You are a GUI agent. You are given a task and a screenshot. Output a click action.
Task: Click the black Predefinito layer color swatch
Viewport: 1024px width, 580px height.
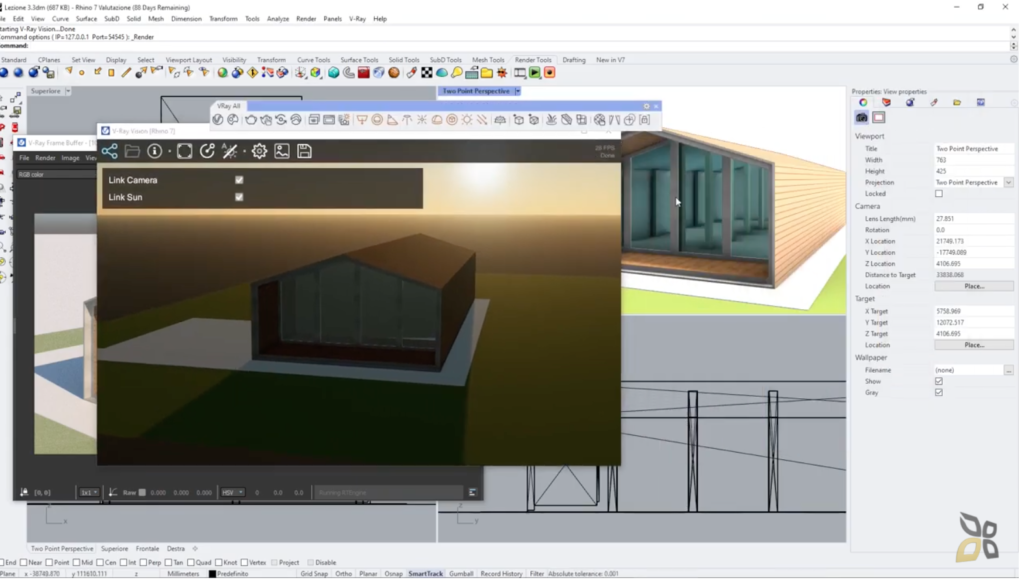212,574
